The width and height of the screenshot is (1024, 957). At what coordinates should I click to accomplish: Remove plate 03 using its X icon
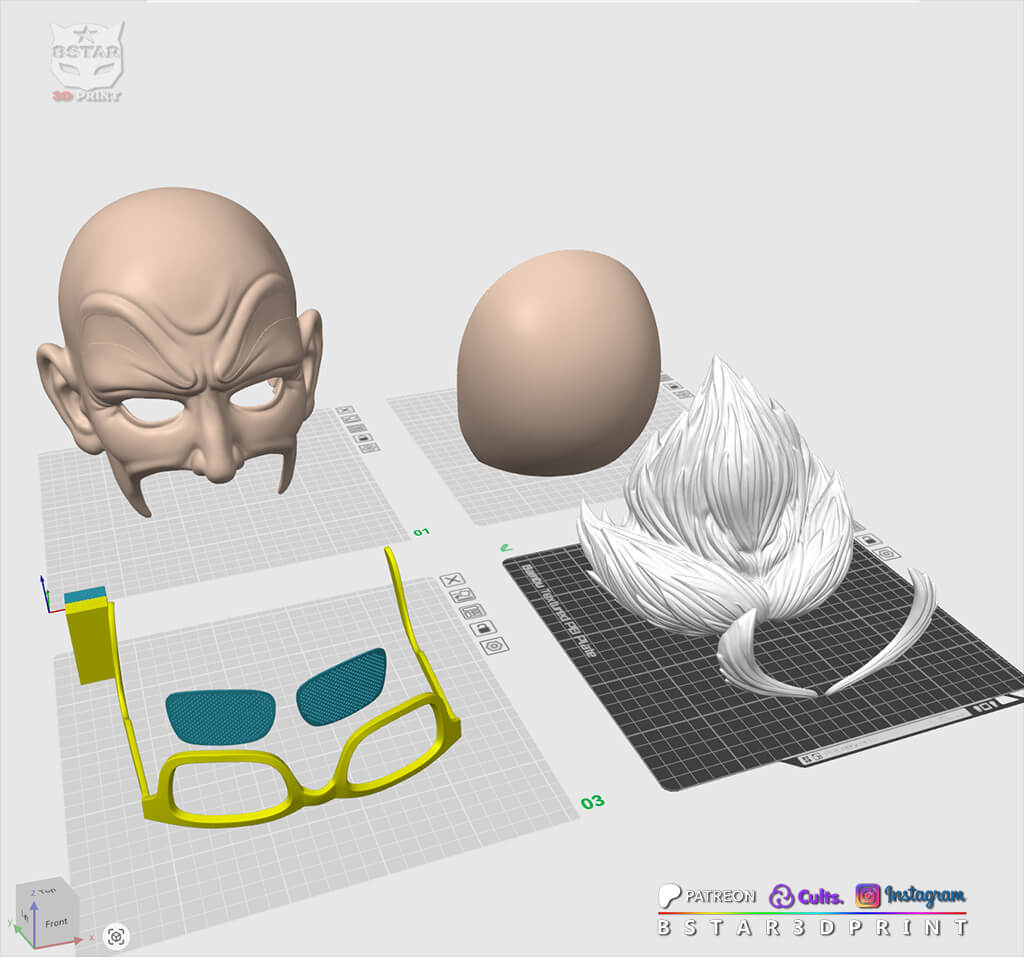(x=452, y=580)
